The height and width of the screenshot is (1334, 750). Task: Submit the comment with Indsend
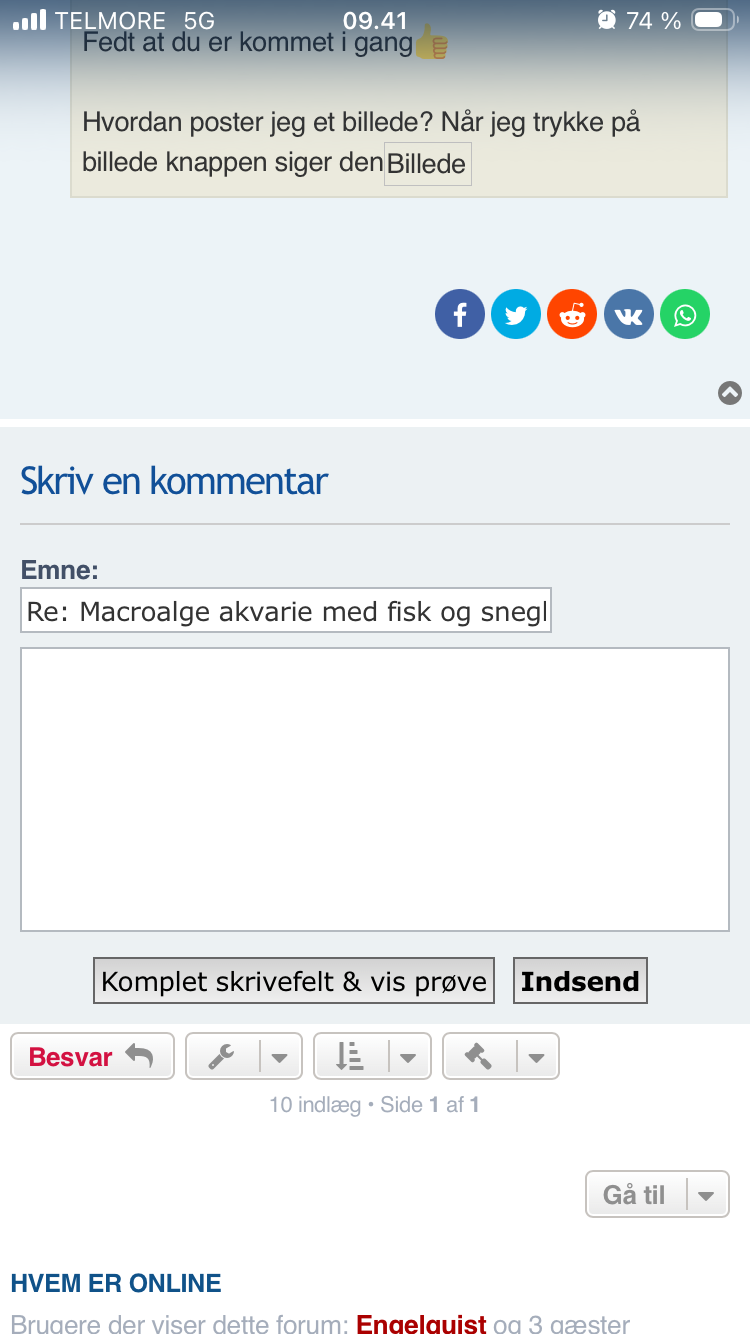tap(580, 981)
